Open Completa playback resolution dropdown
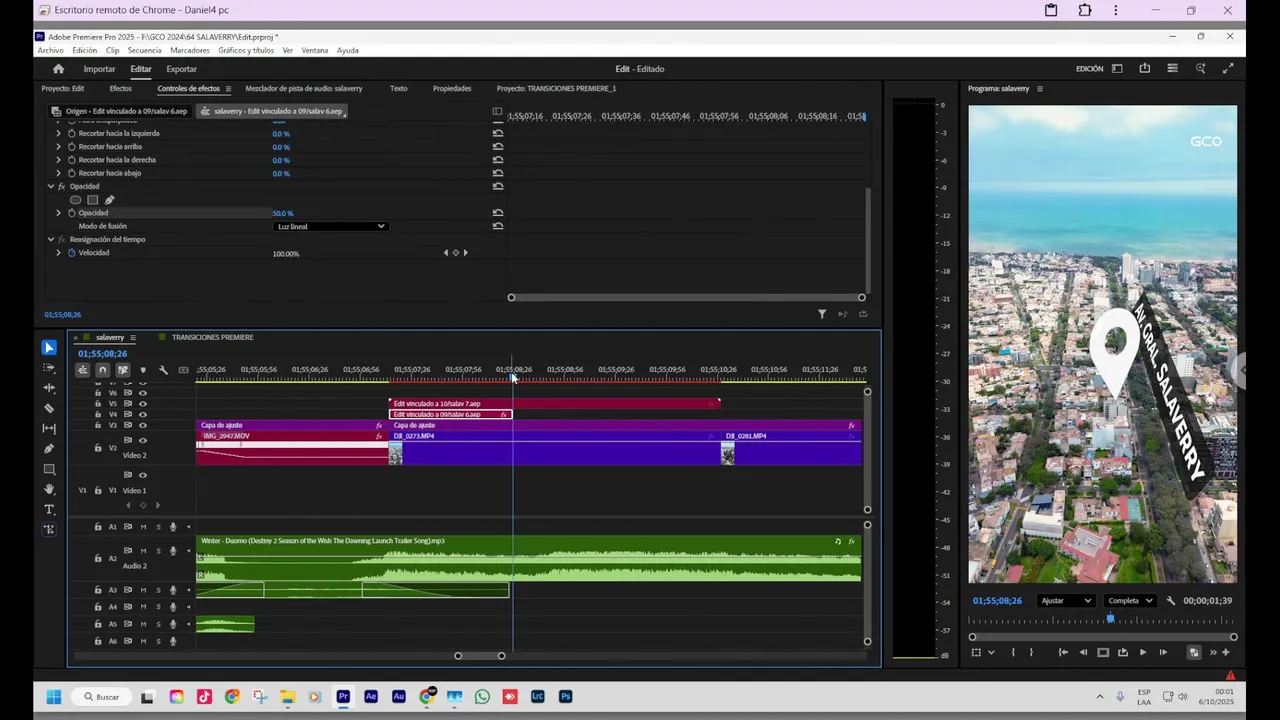The image size is (1280, 720). pyautogui.click(x=1130, y=601)
